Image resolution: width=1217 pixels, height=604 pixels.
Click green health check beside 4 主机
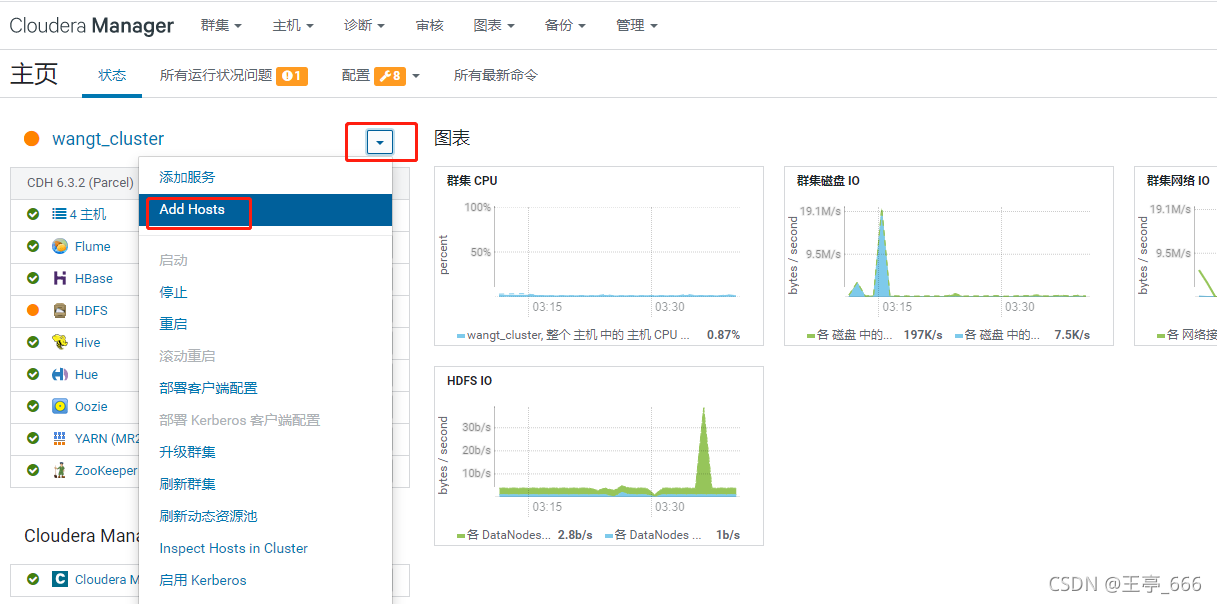pos(33,214)
